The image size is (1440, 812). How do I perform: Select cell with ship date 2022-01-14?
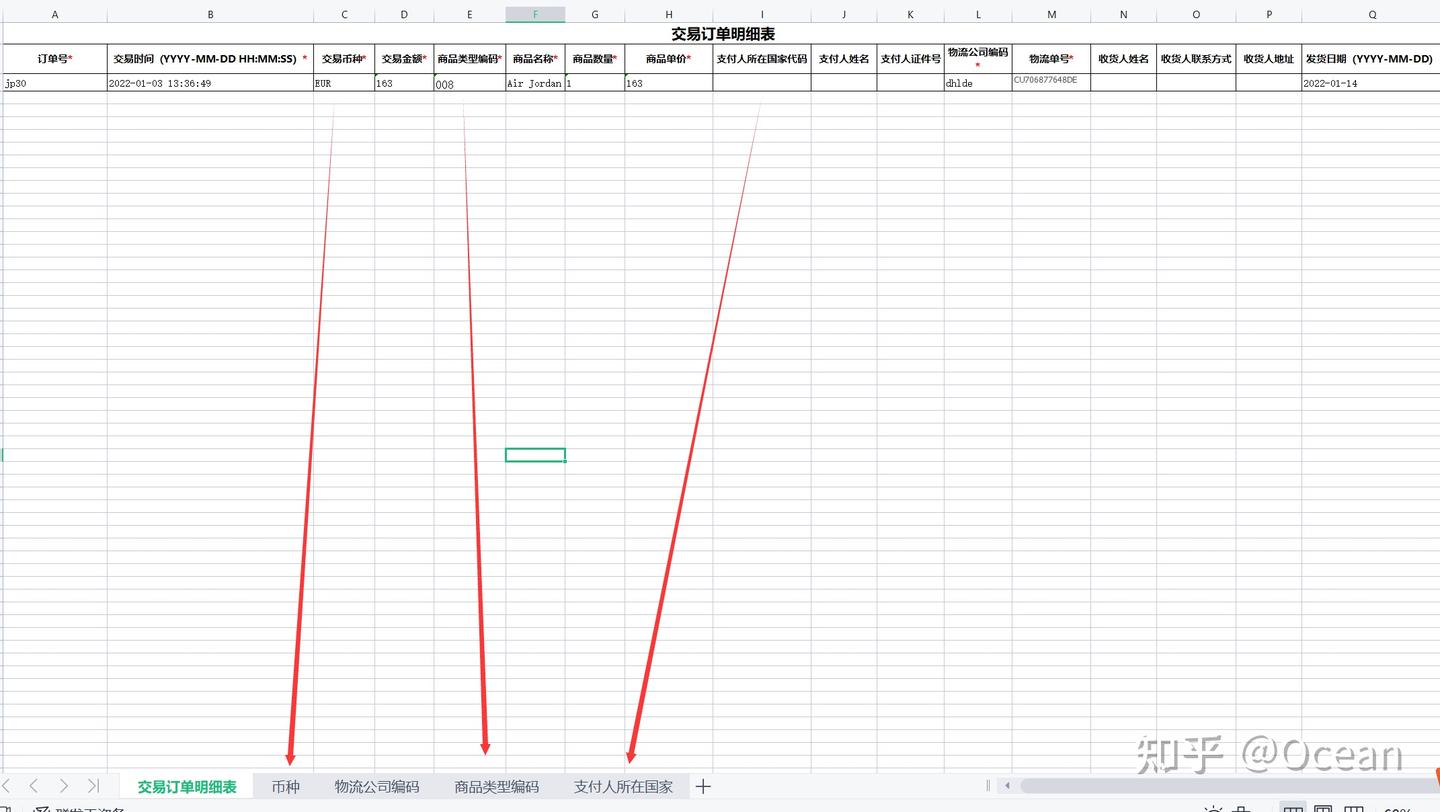pos(1371,83)
